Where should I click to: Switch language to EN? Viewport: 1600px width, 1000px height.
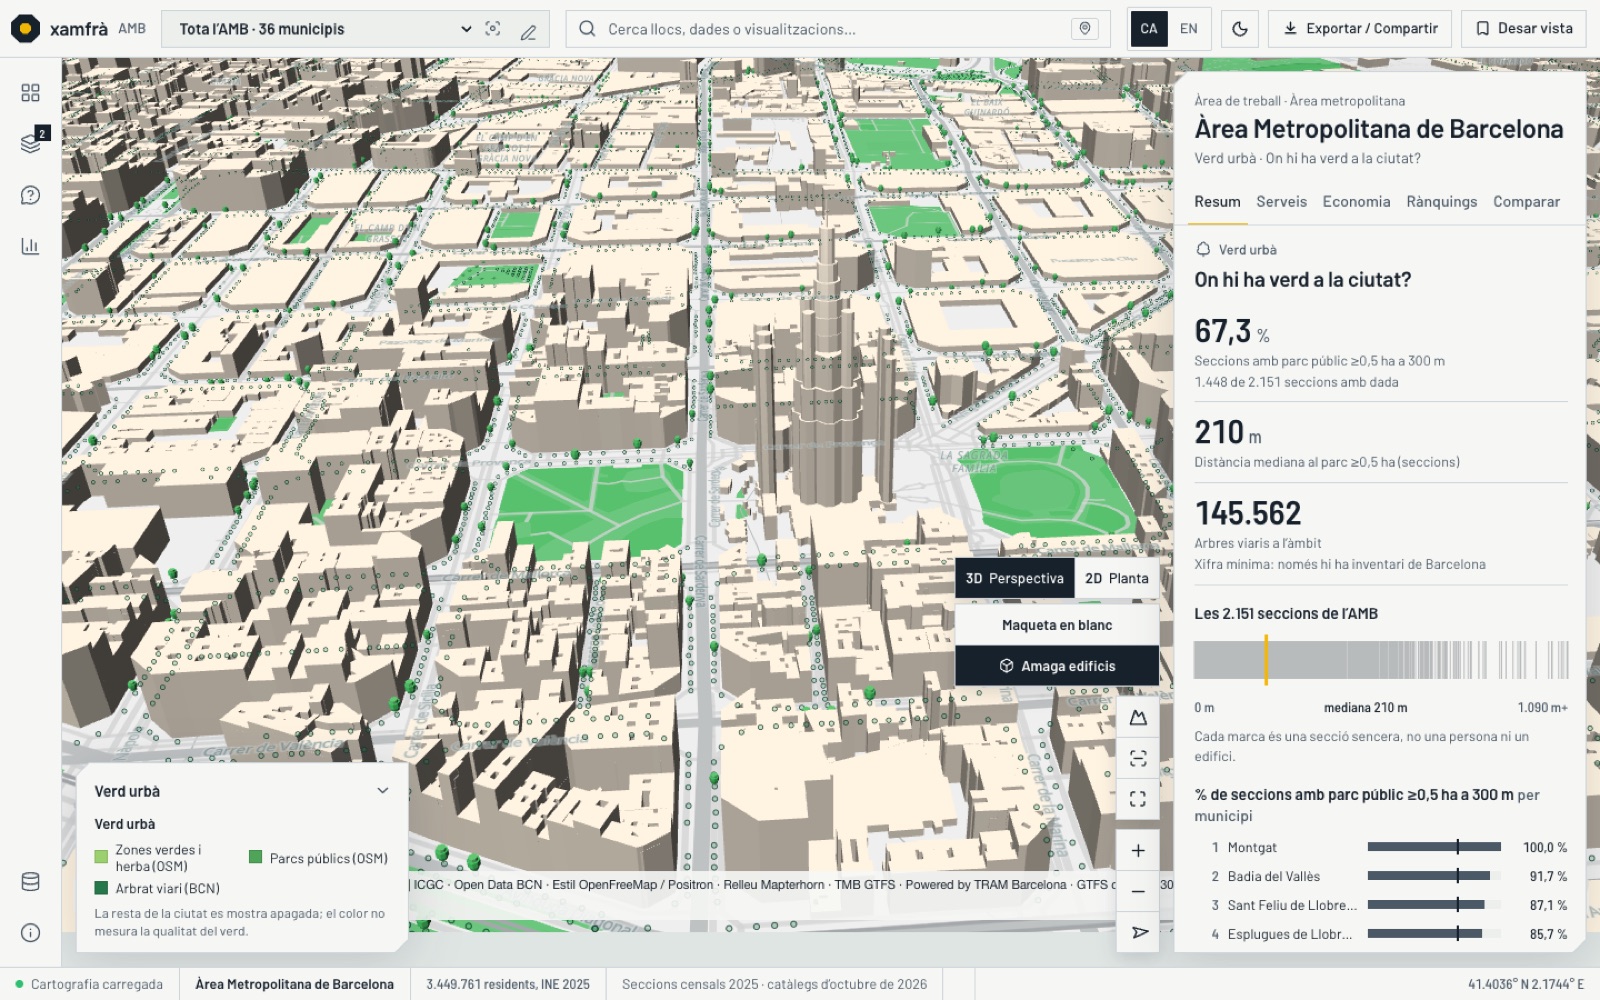tap(1189, 29)
